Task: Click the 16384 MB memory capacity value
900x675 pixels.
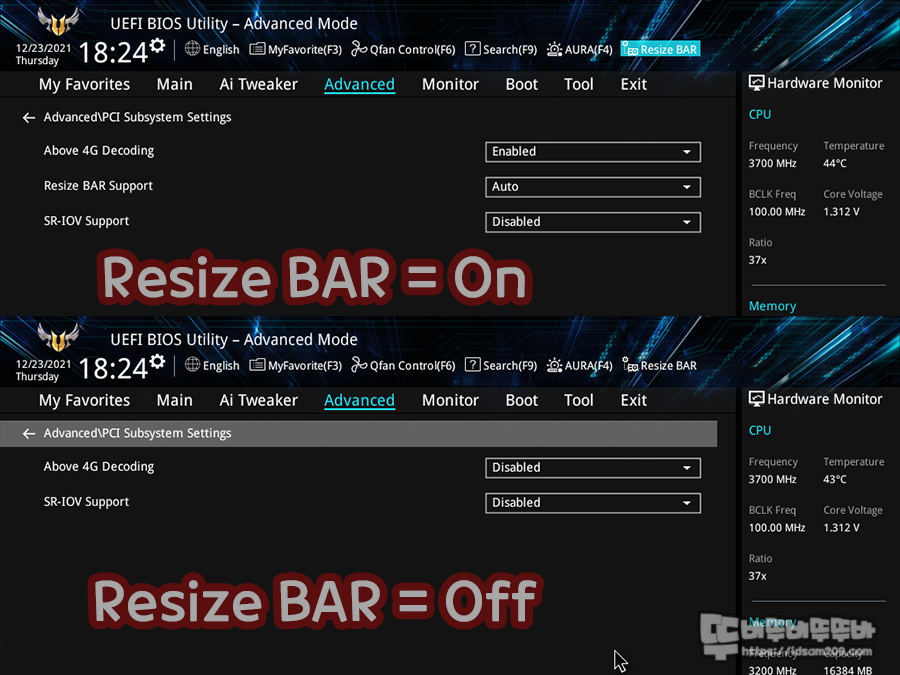Action: [848, 670]
